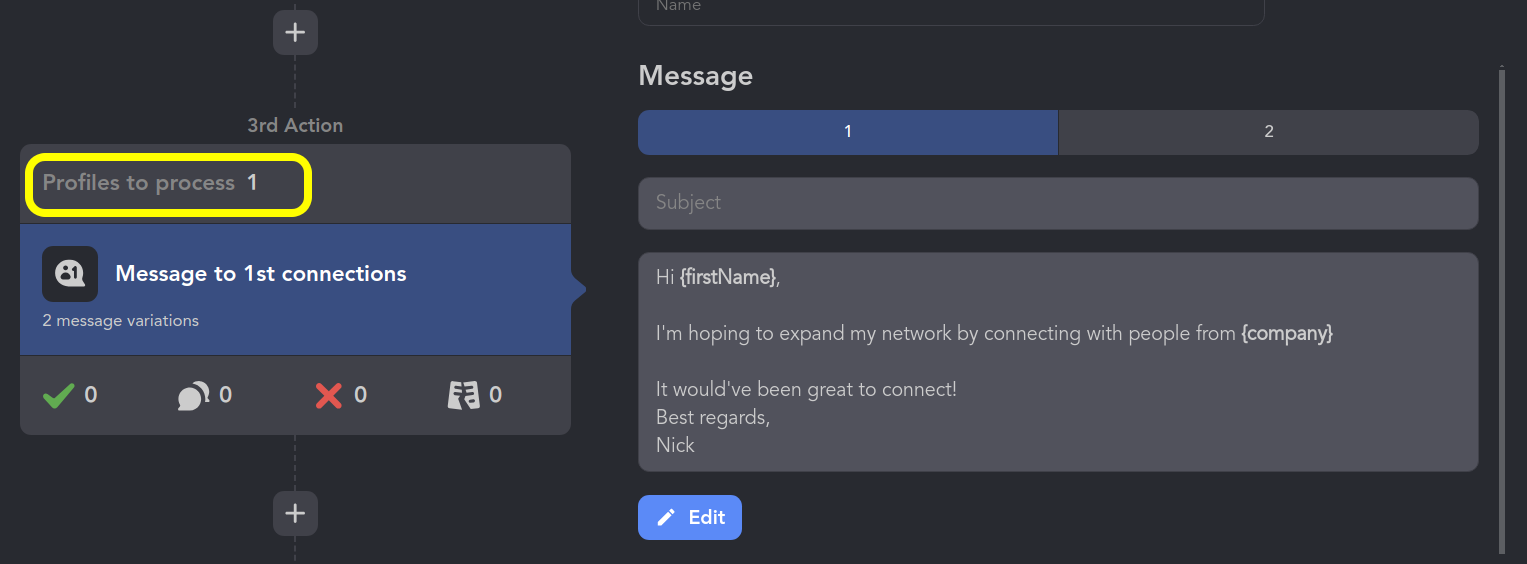Click the plus button below the message card

pos(295,513)
